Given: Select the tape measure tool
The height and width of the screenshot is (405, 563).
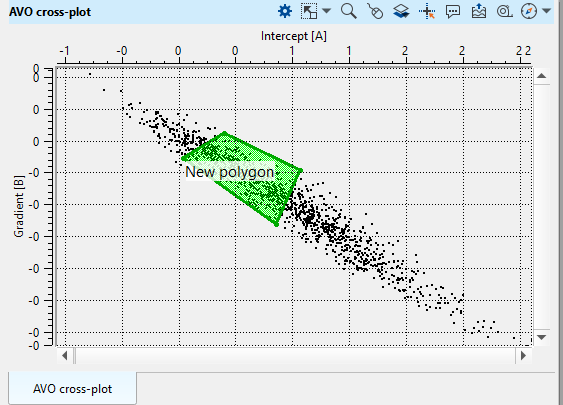Looking at the screenshot, I should (x=504, y=11).
